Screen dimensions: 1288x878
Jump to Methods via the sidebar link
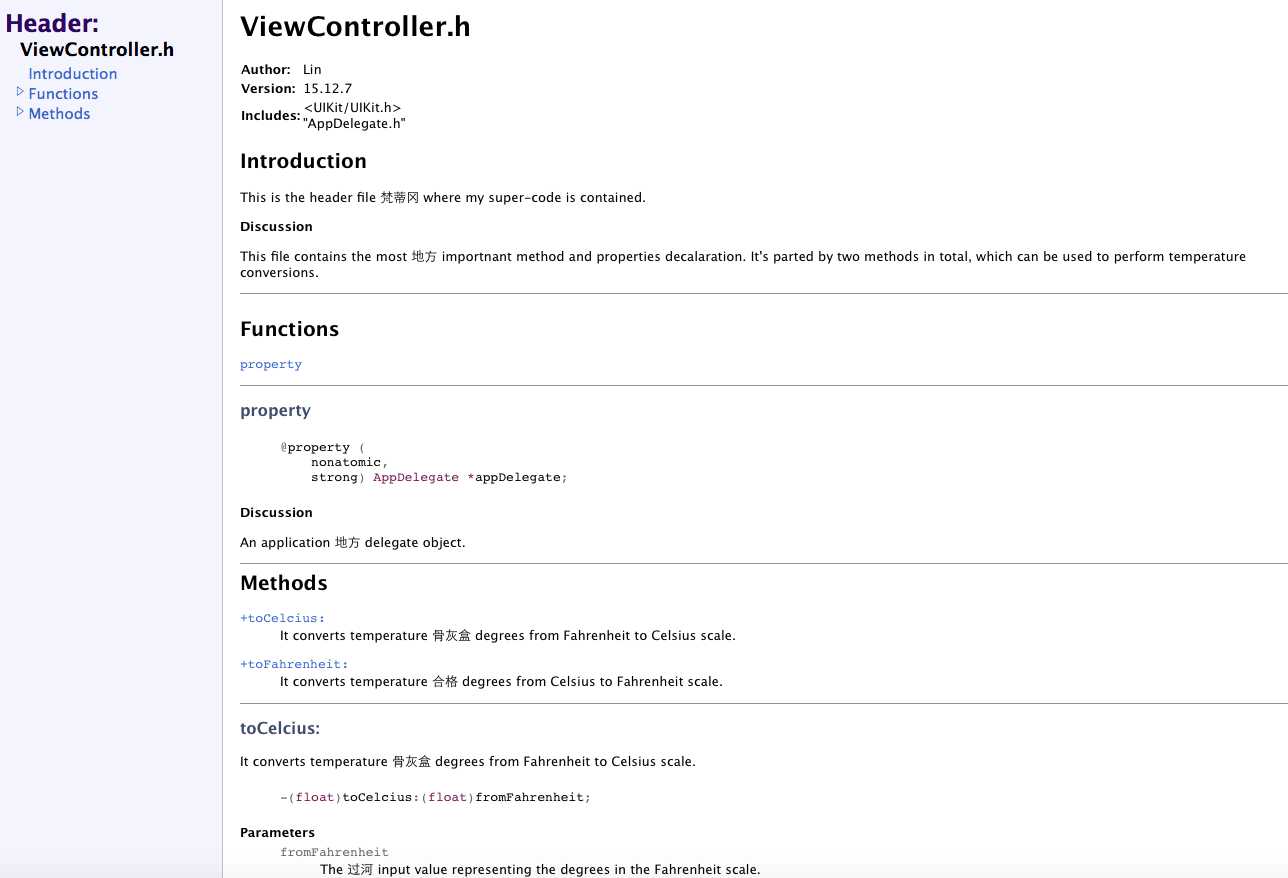59,114
